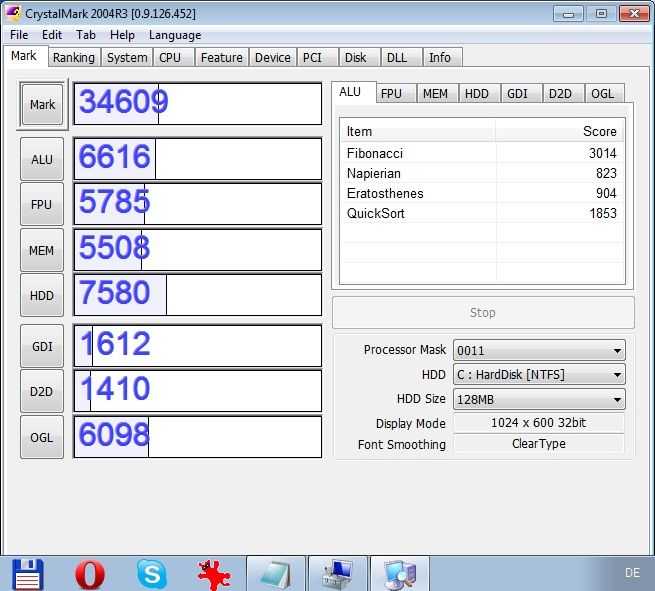The width and height of the screenshot is (655, 591).
Task: Open the floppy disk save icon in taskbar
Action: [x=28, y=574]
